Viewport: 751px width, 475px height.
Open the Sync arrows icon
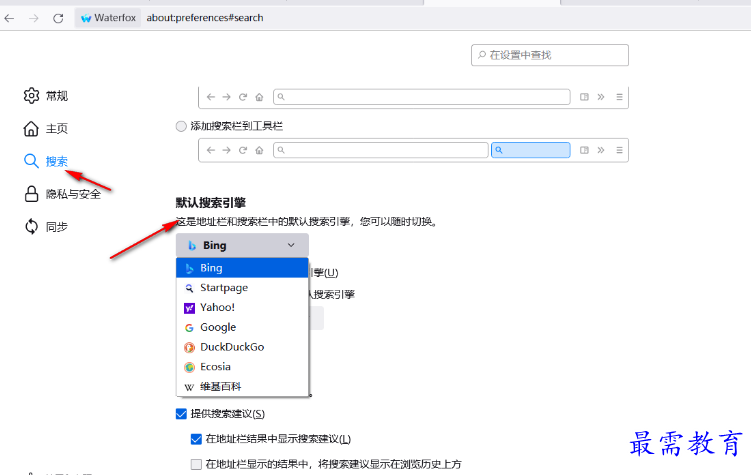click(31, 226)
